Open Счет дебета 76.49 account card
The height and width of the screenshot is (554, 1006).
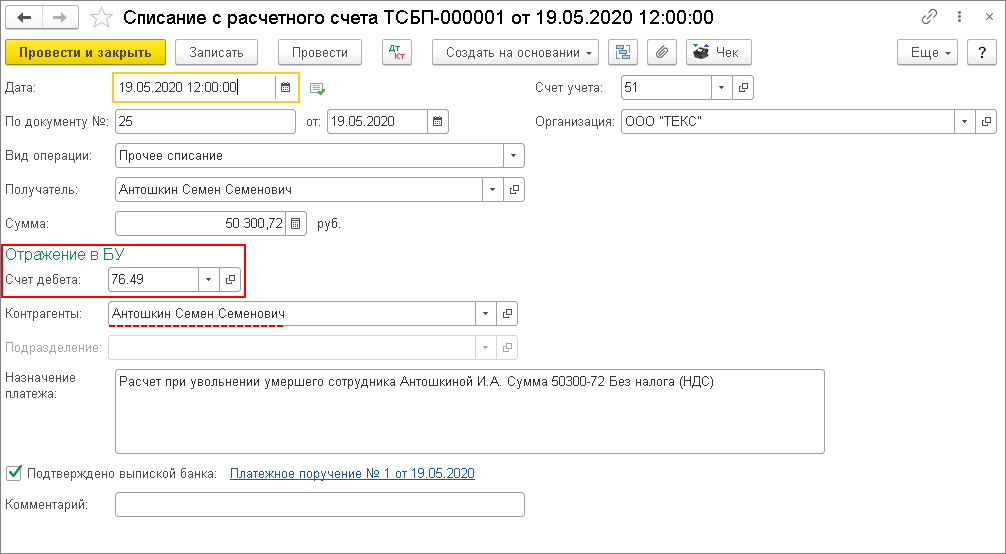230,280
